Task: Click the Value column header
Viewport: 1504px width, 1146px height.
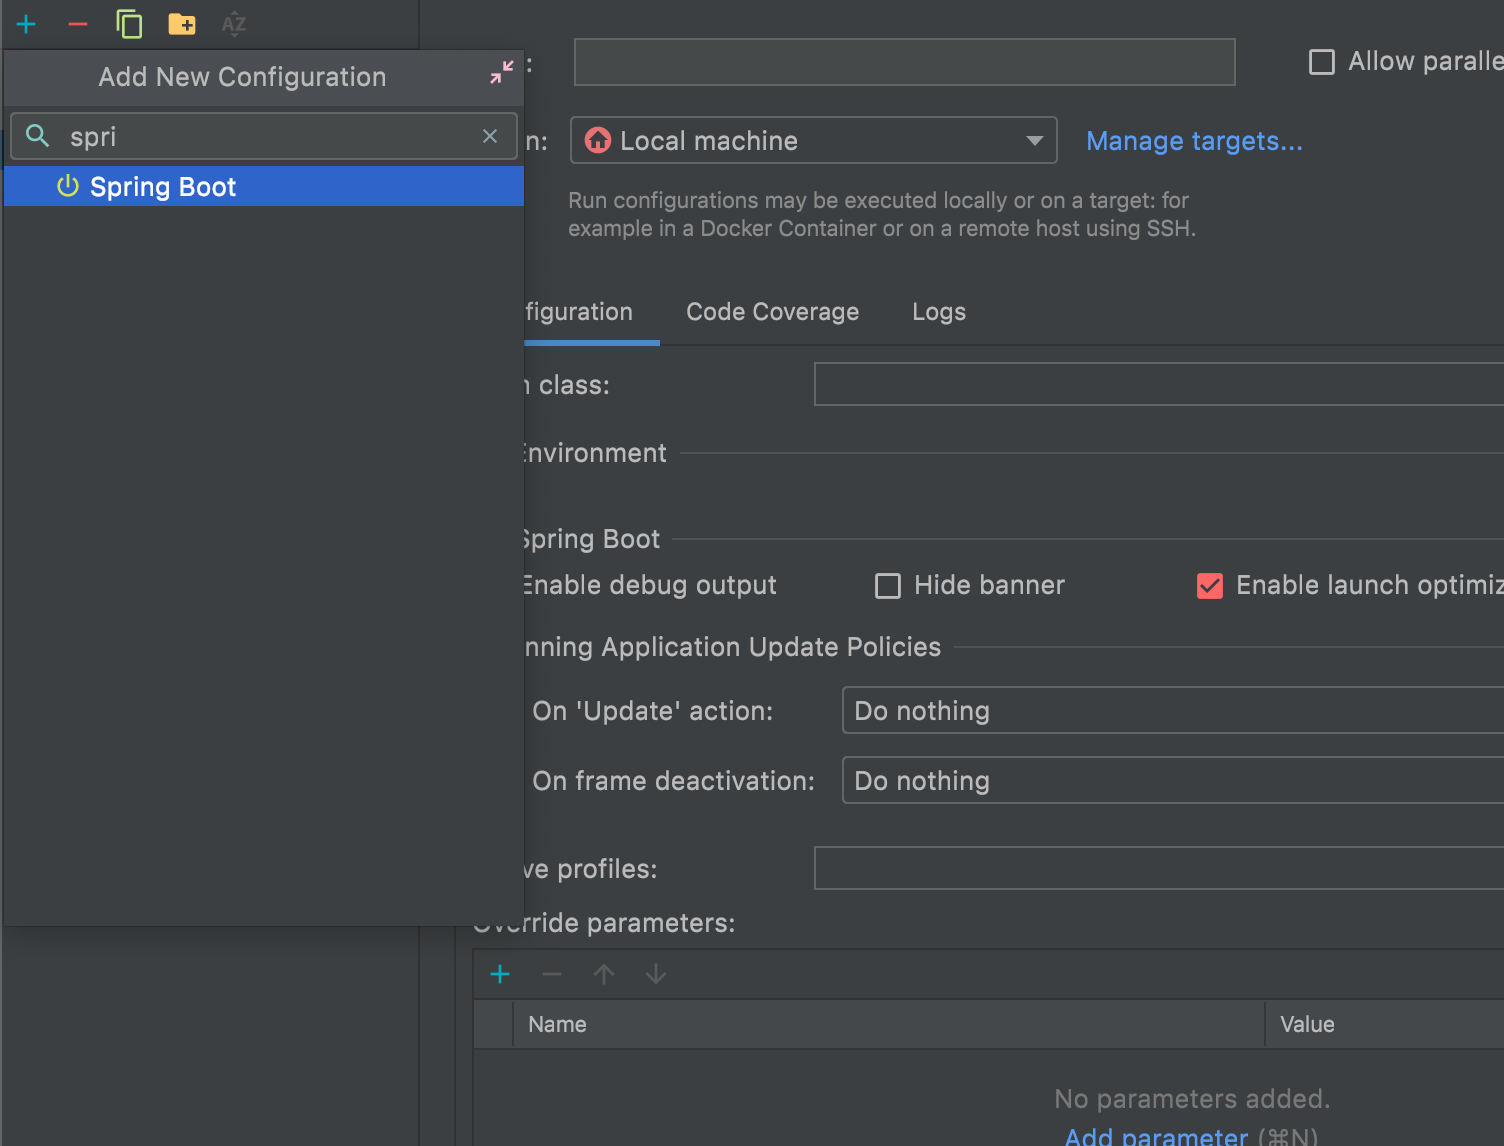Action: (x=1385, y=1024)
